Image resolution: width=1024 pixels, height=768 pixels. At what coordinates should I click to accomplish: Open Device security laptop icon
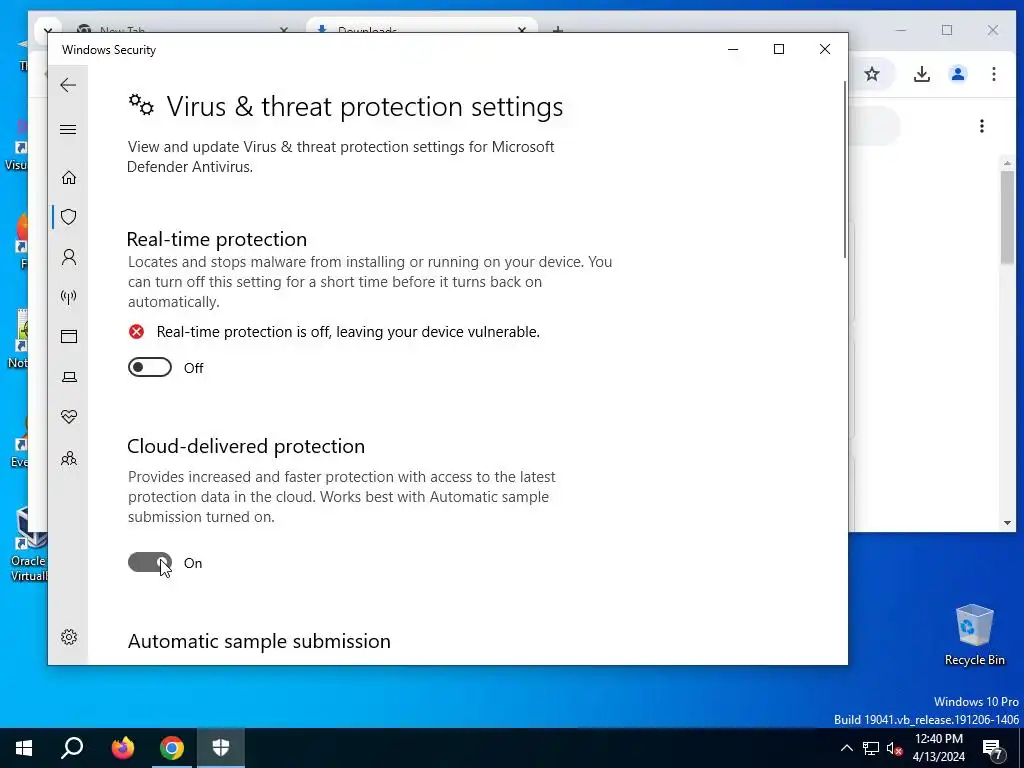69,377
